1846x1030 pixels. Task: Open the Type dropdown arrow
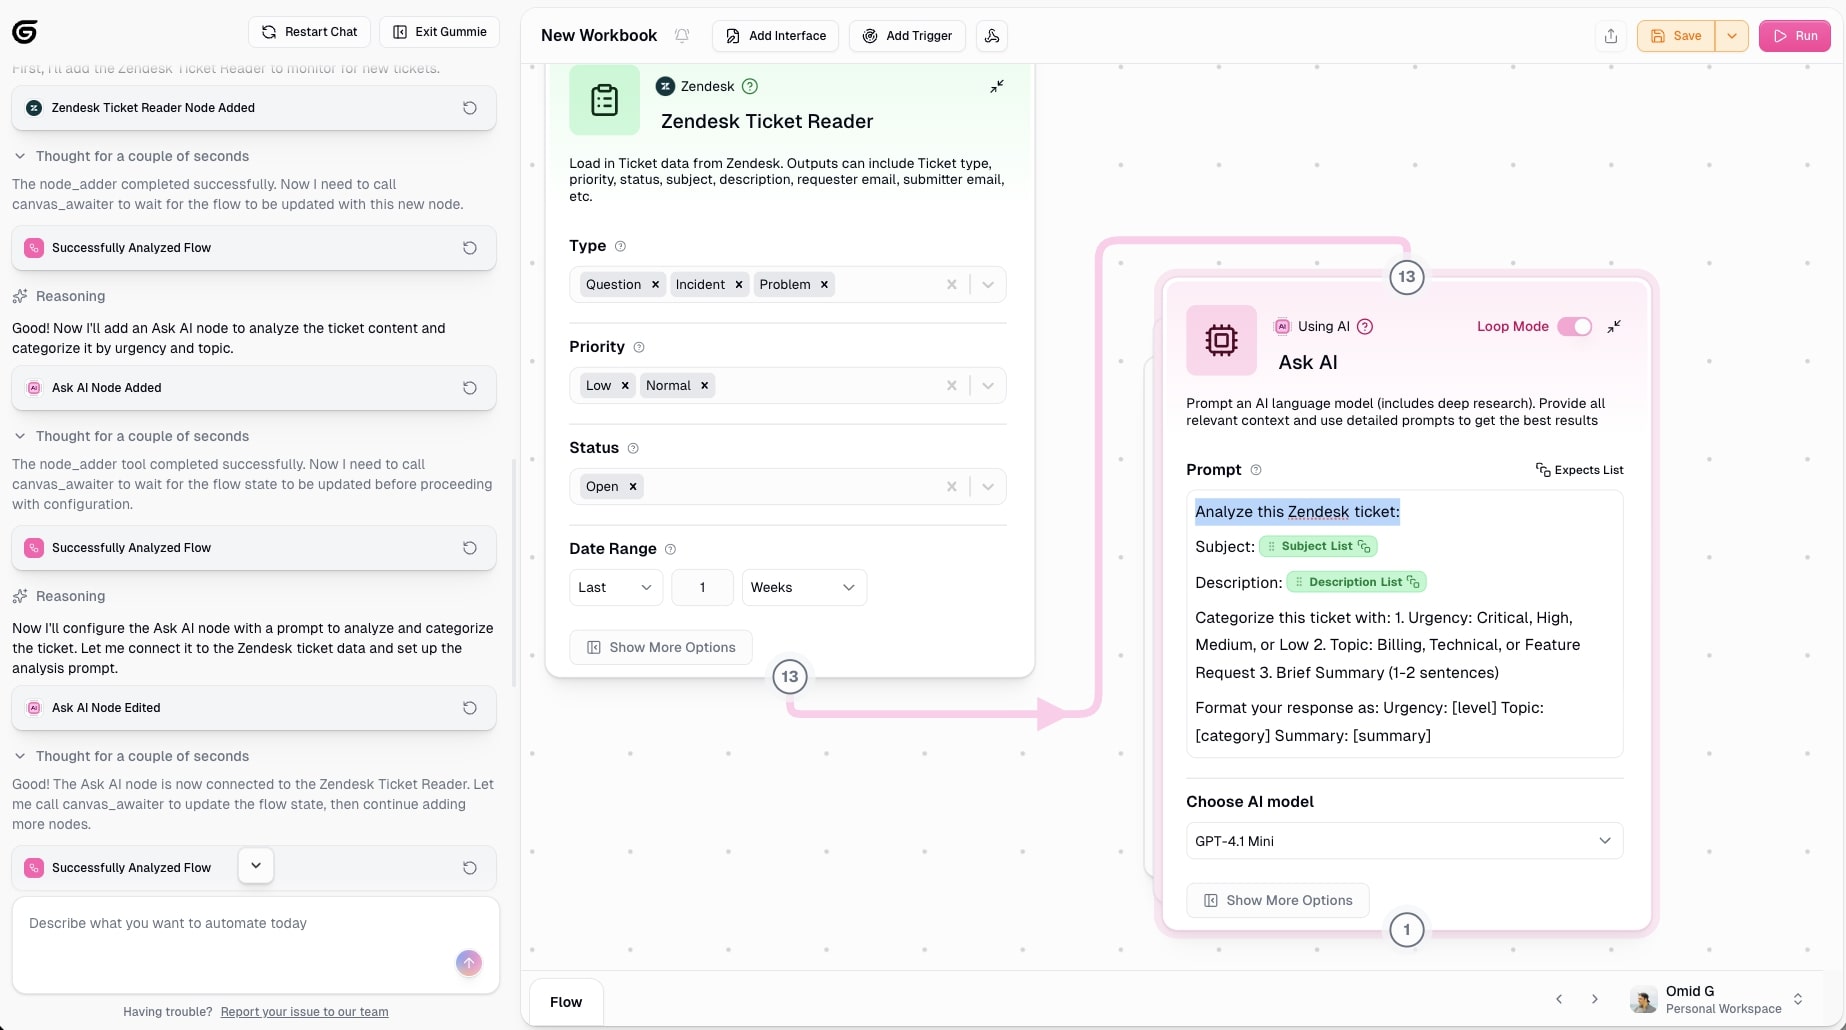(988, 285)
